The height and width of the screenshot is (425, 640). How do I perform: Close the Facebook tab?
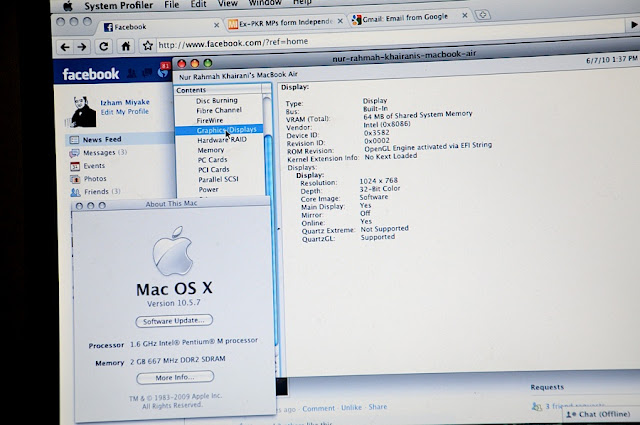(x=216, y=25)
